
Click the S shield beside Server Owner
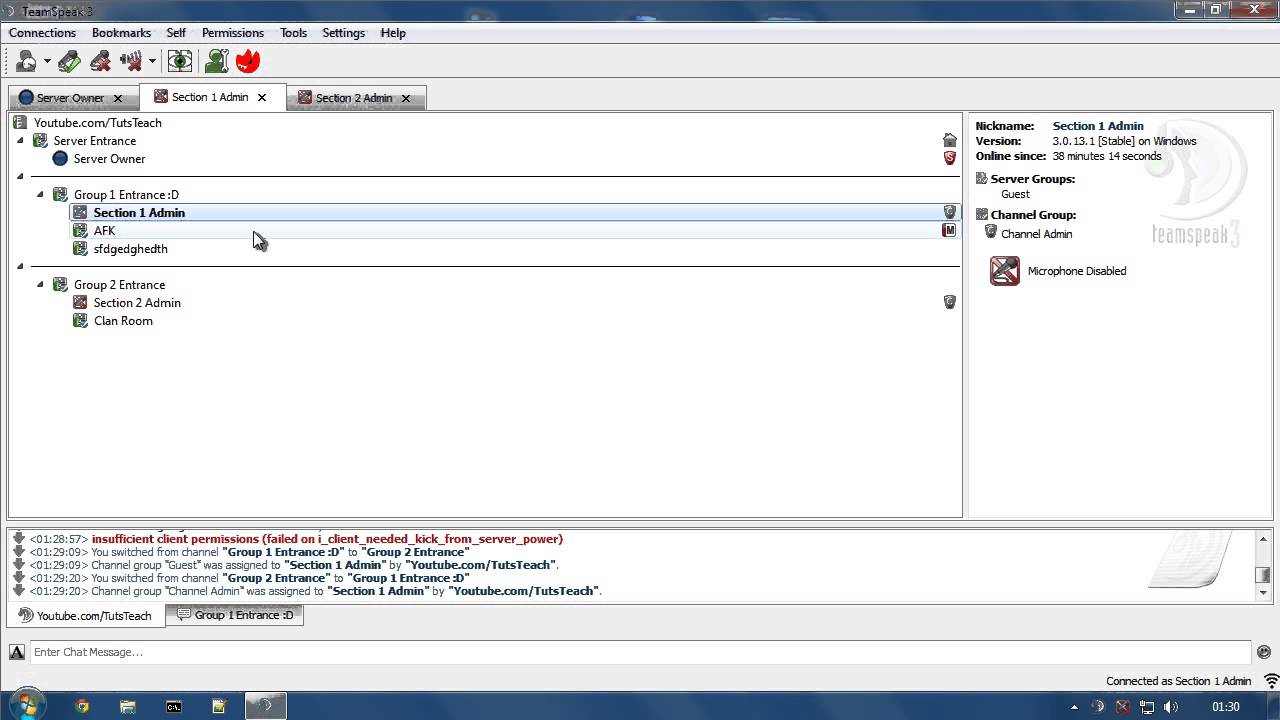pyautogui.click(x=949, y=158)
